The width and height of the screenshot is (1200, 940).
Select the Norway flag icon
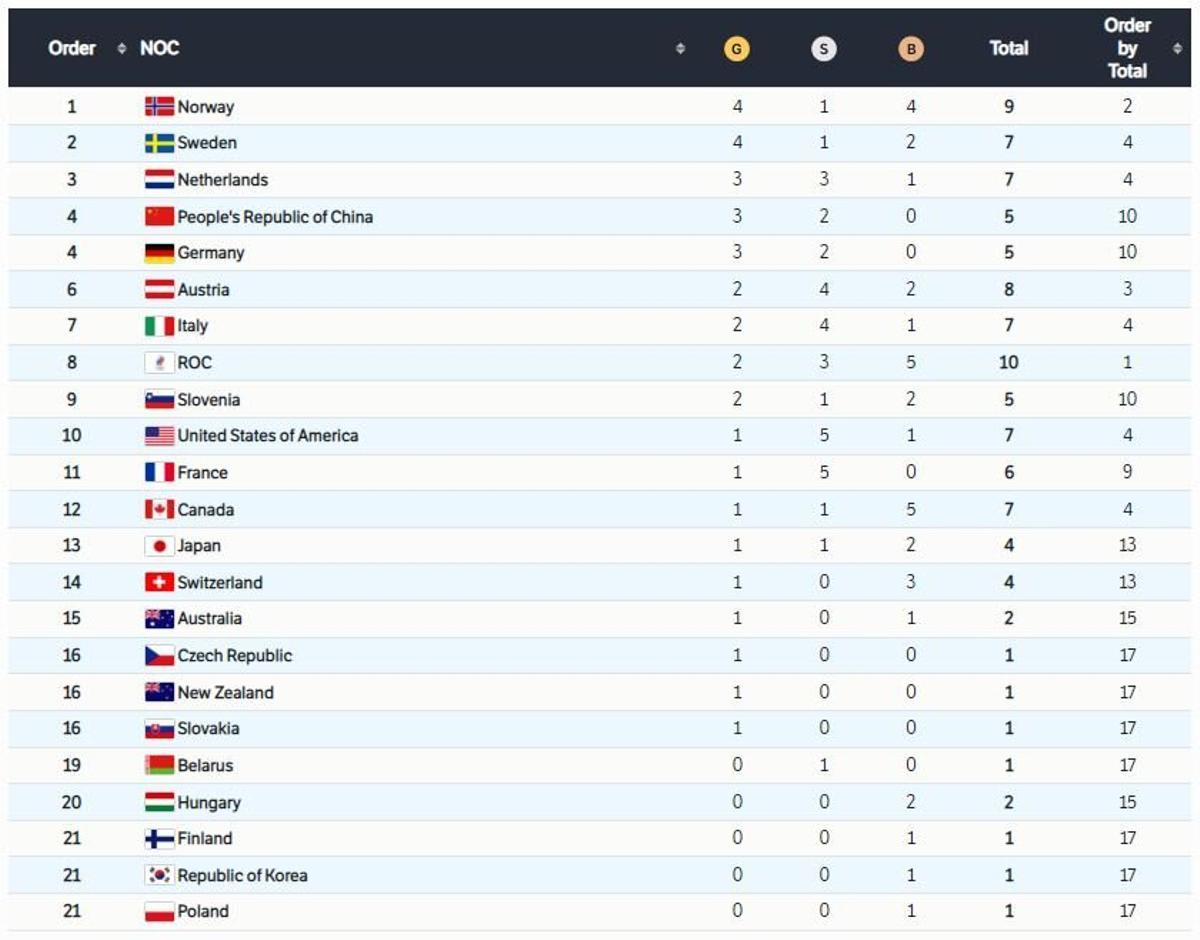click(x=157, y=105)
